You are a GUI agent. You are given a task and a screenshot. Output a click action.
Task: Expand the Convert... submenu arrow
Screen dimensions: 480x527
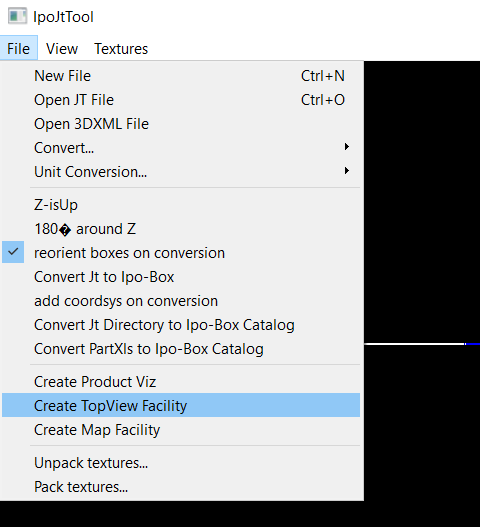point(347,147)
